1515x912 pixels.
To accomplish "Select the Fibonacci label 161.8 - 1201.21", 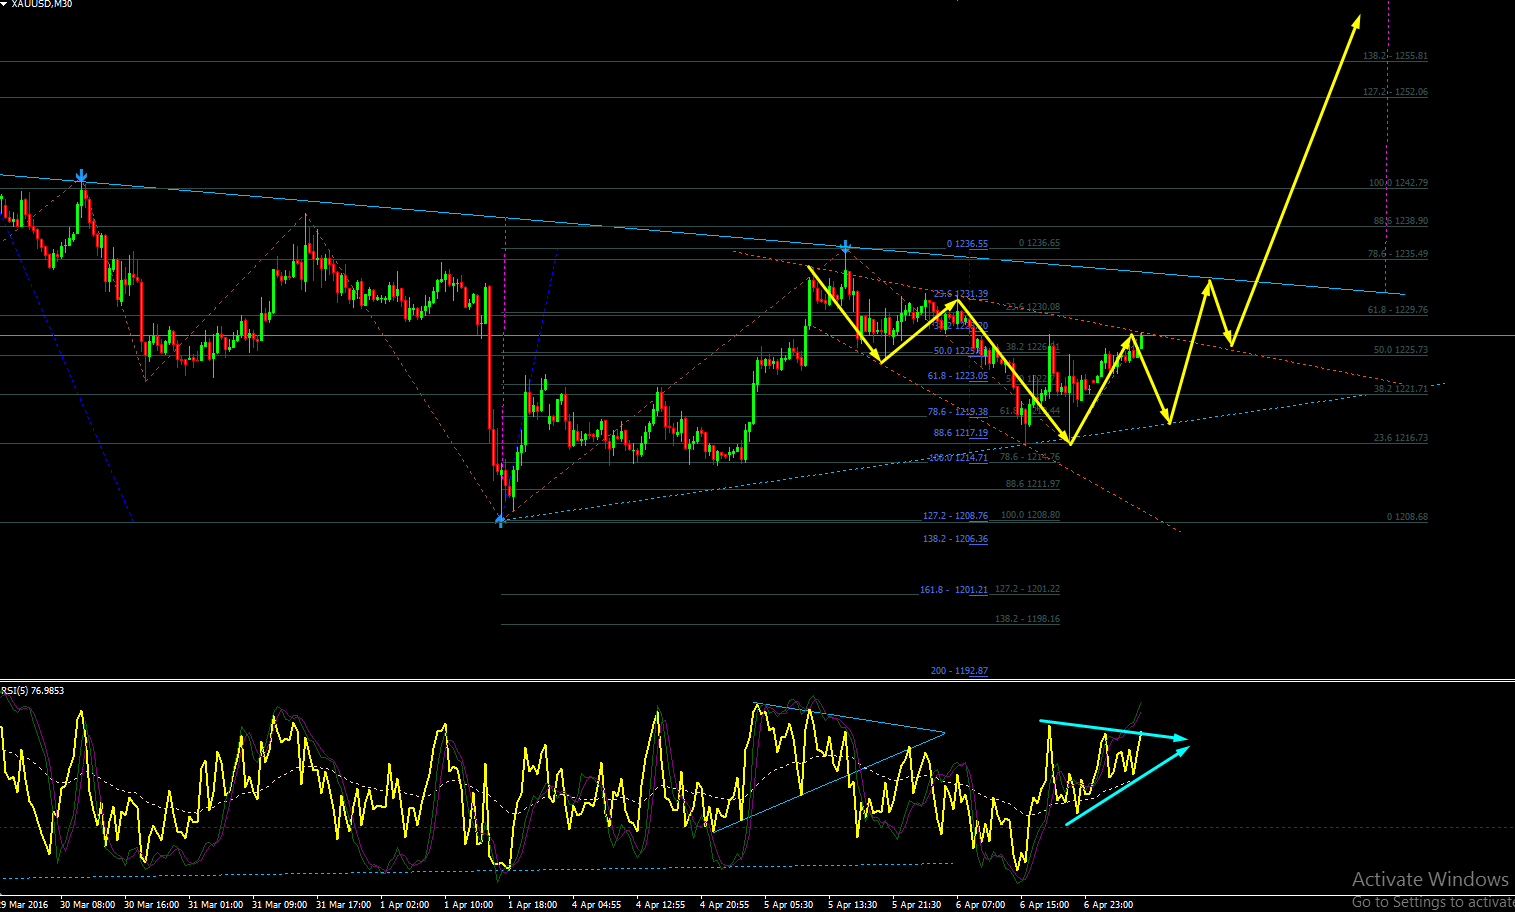I will coord(954,590).
